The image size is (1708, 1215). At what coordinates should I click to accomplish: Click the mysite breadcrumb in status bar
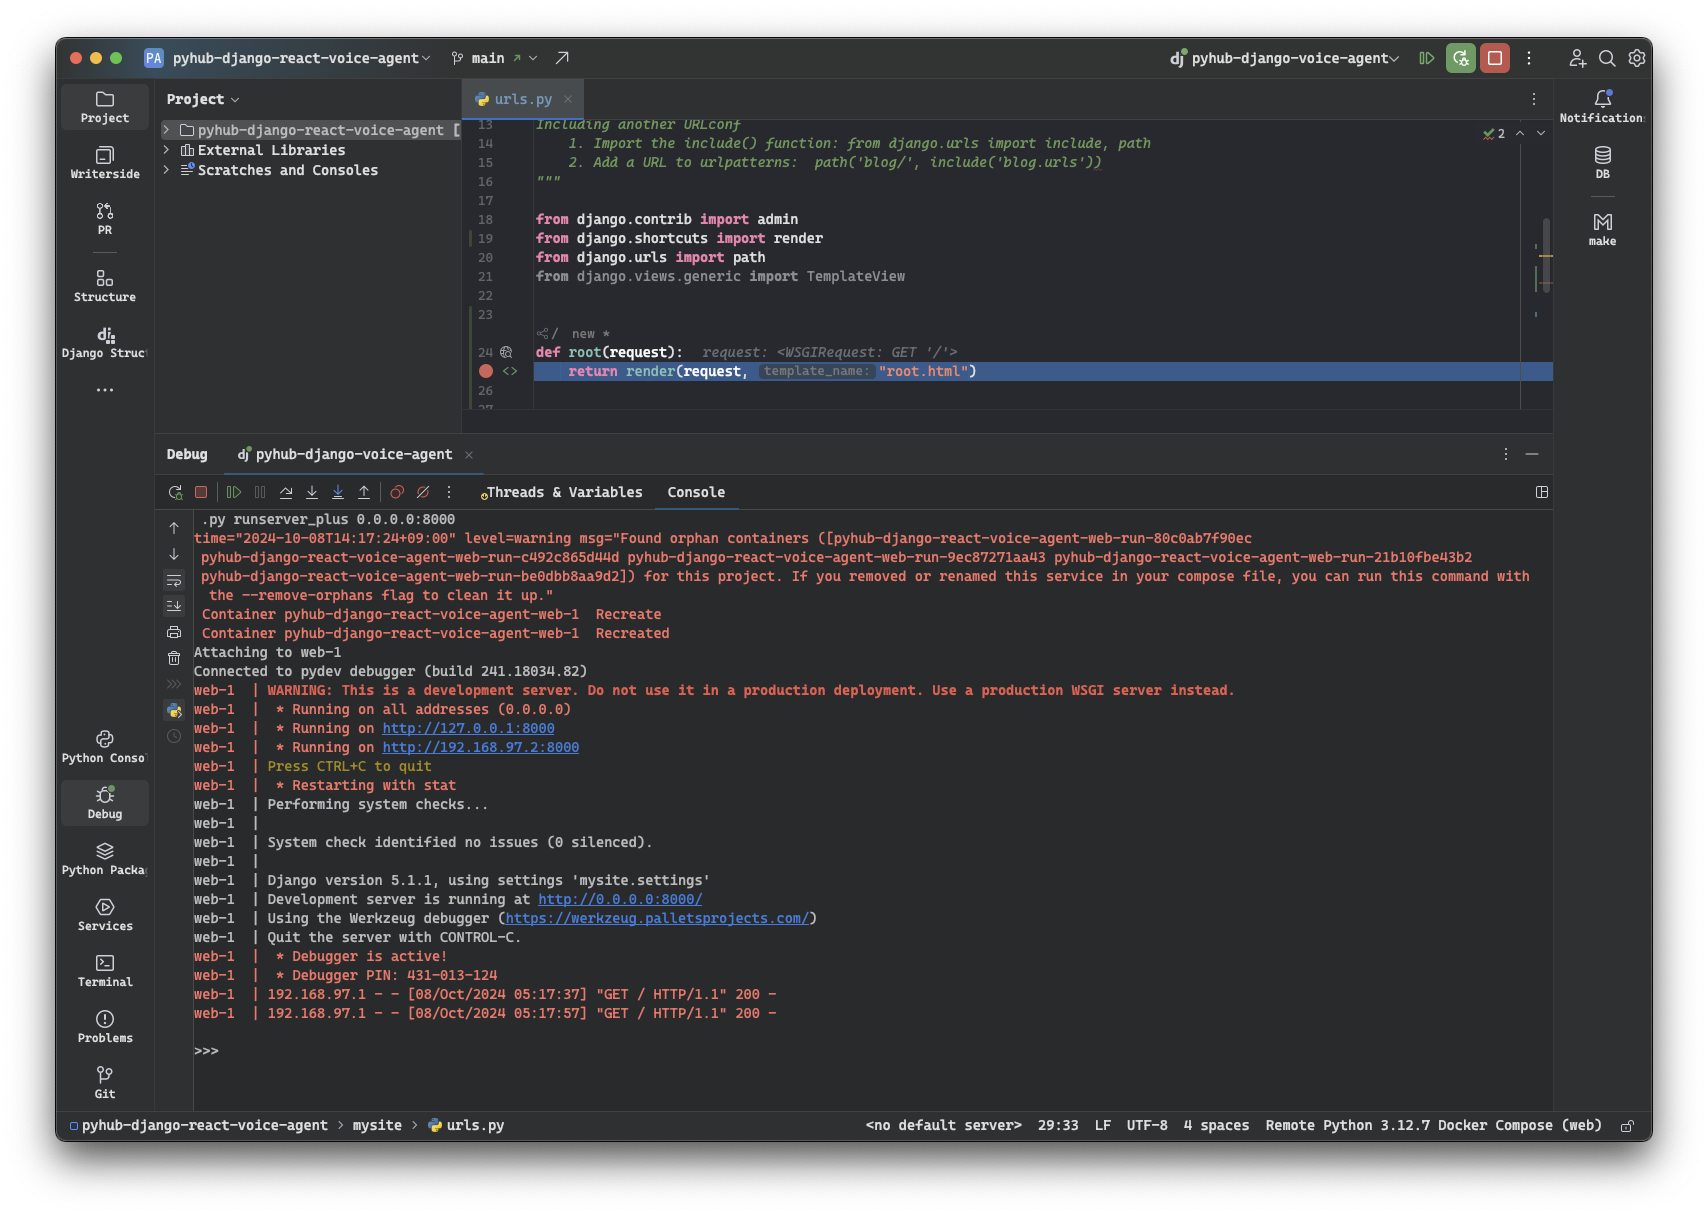coord(377,1125)
